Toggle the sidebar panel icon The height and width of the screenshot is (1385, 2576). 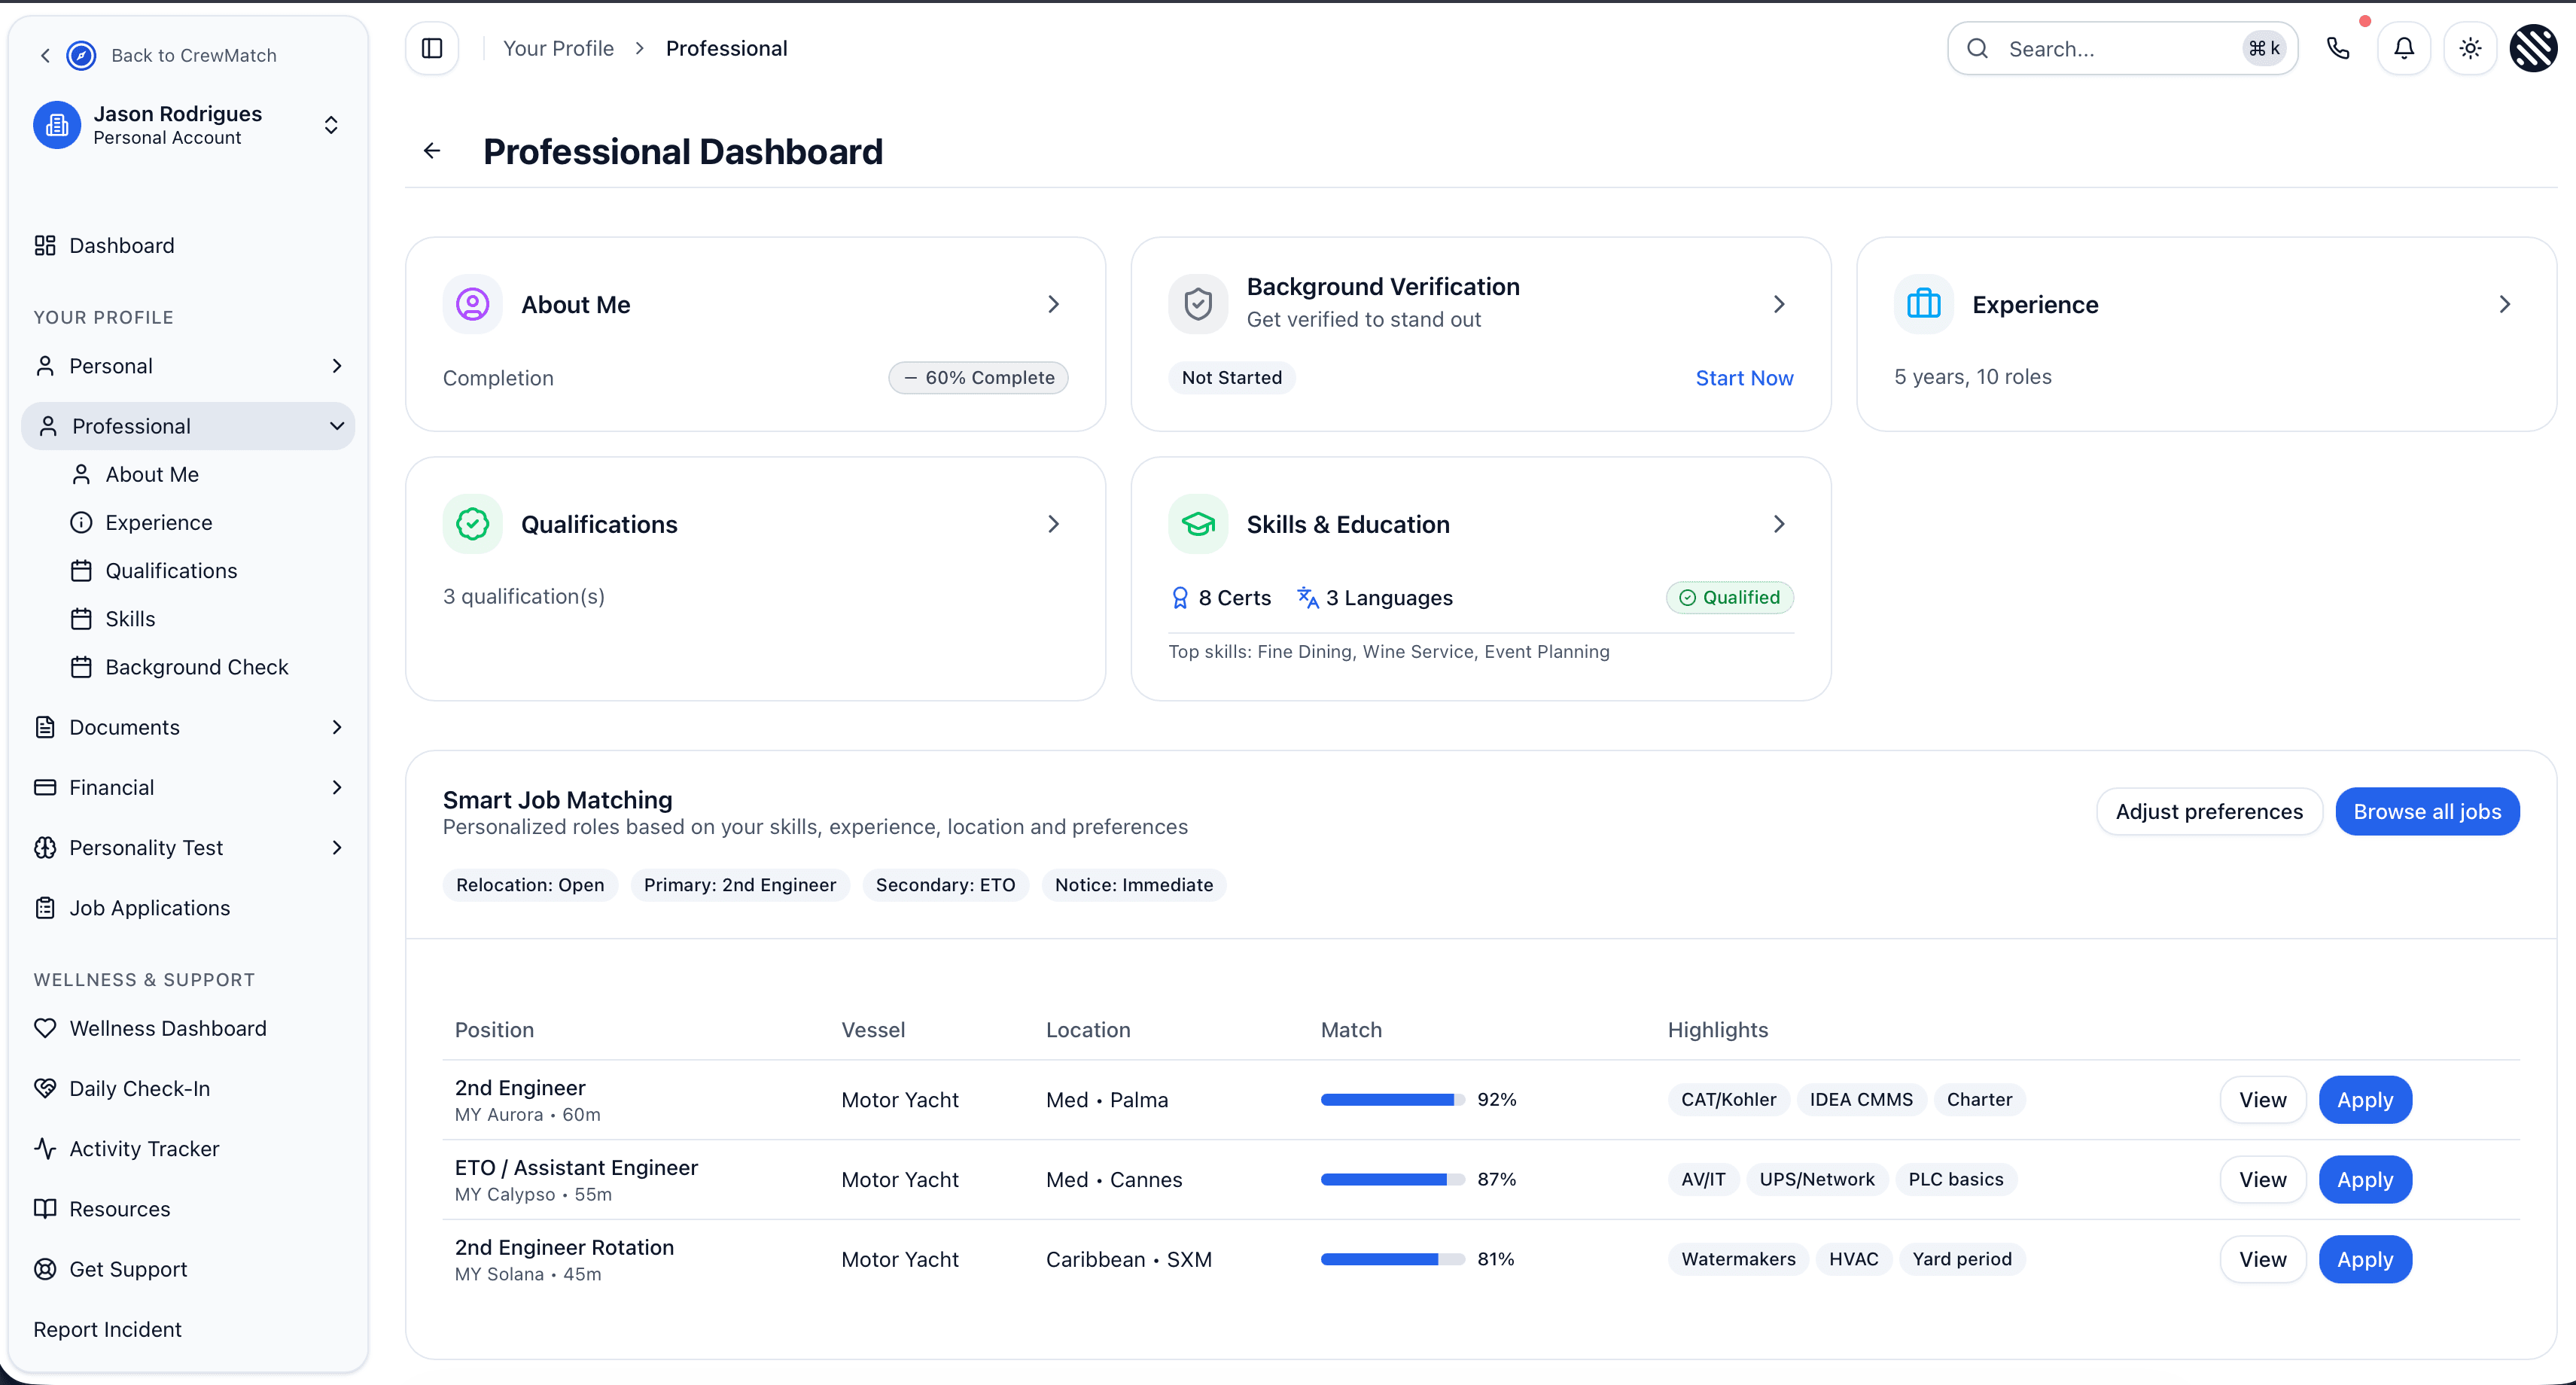pyautogui.click(x=432, y=48)
